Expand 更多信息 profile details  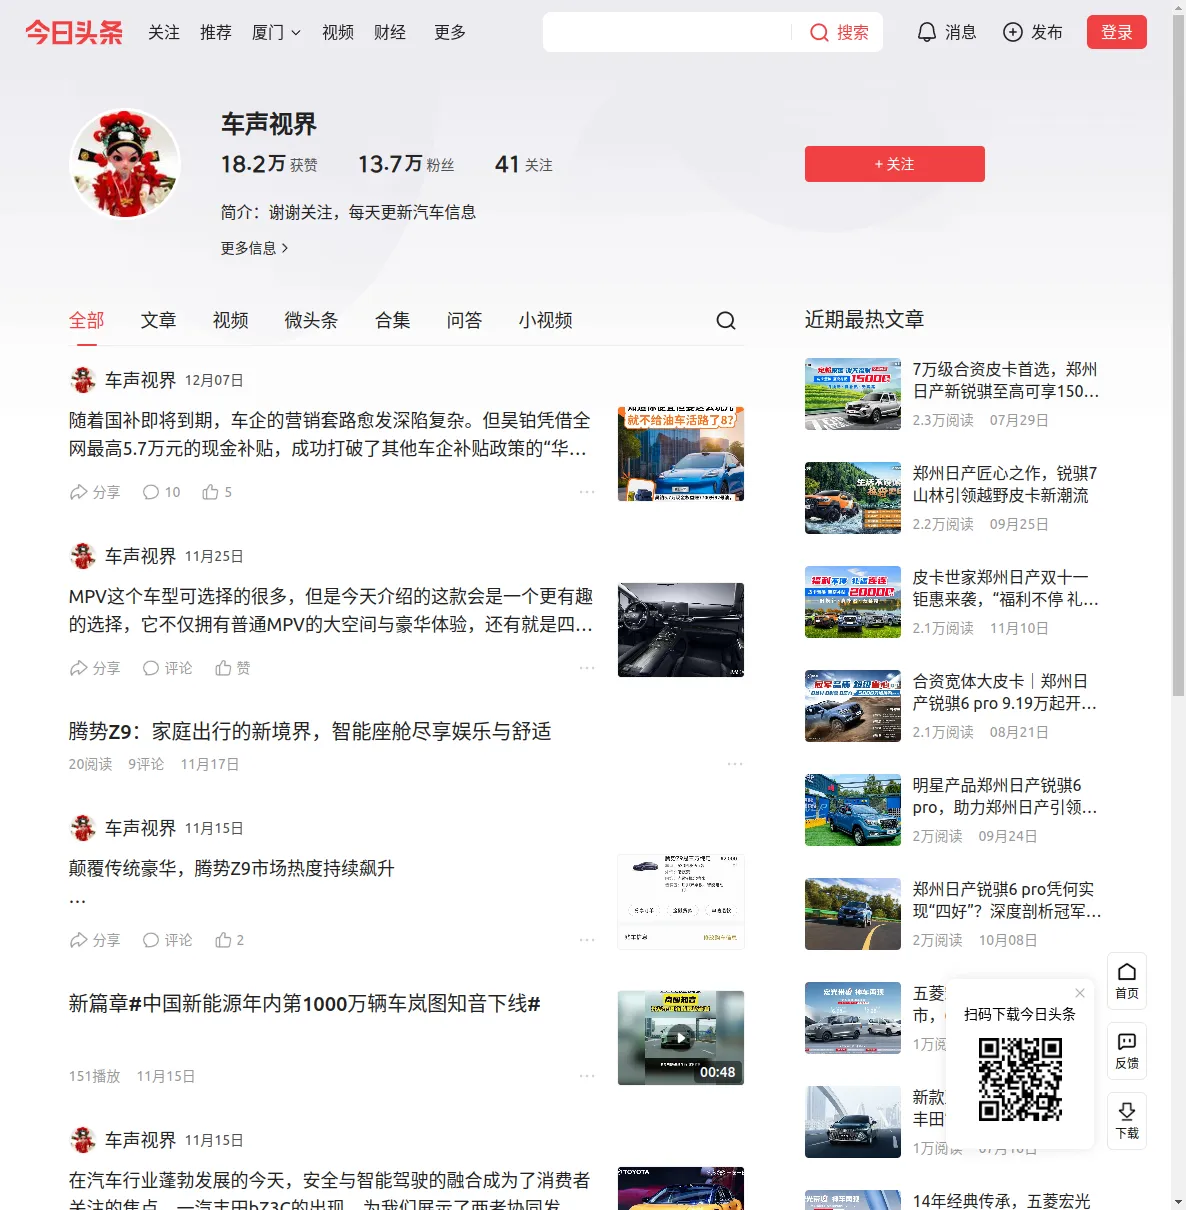coord(254,248)
